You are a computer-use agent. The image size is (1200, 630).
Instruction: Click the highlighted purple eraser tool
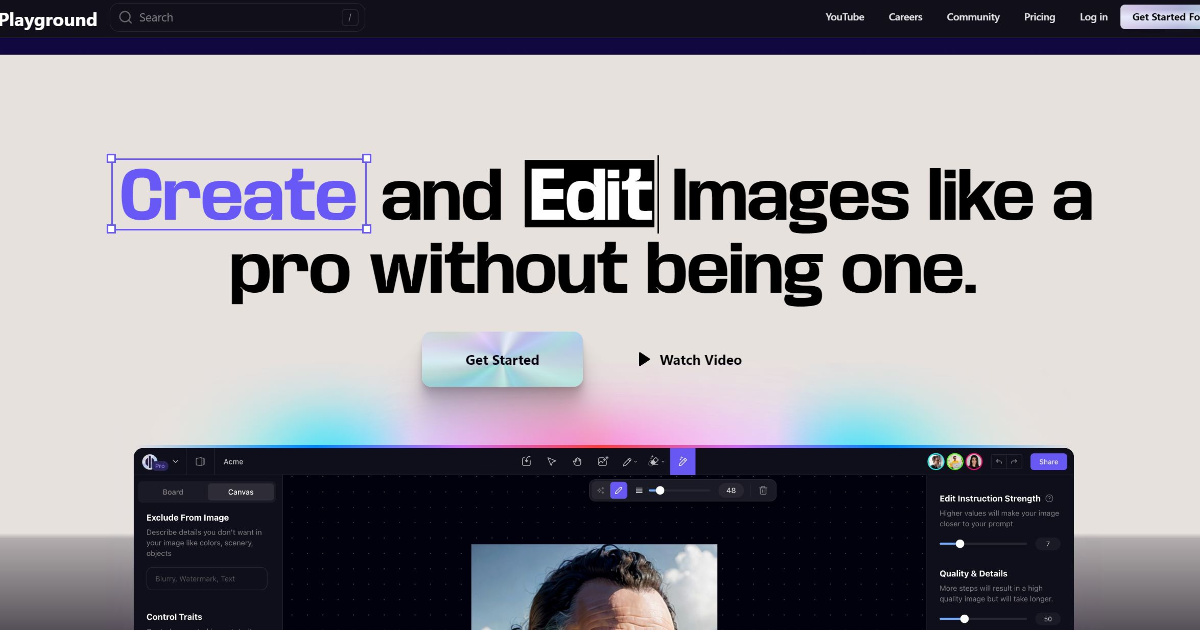[683, 461]
